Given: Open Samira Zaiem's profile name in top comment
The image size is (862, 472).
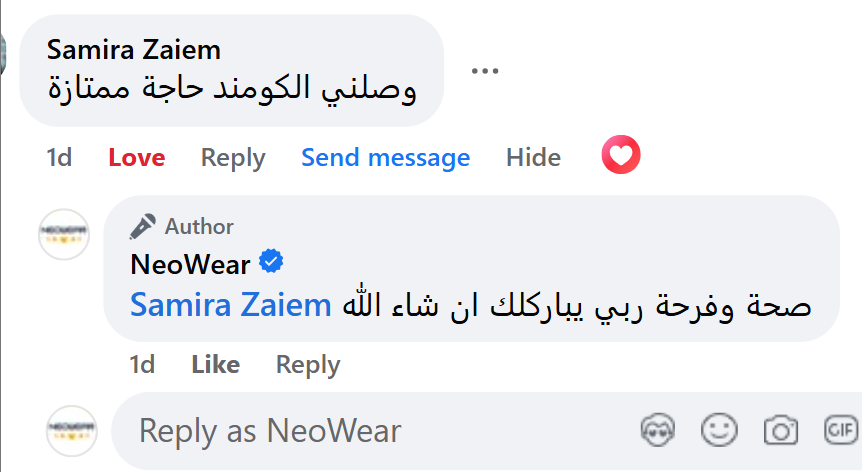Looking at the screenshot, I should click(134, 50).
